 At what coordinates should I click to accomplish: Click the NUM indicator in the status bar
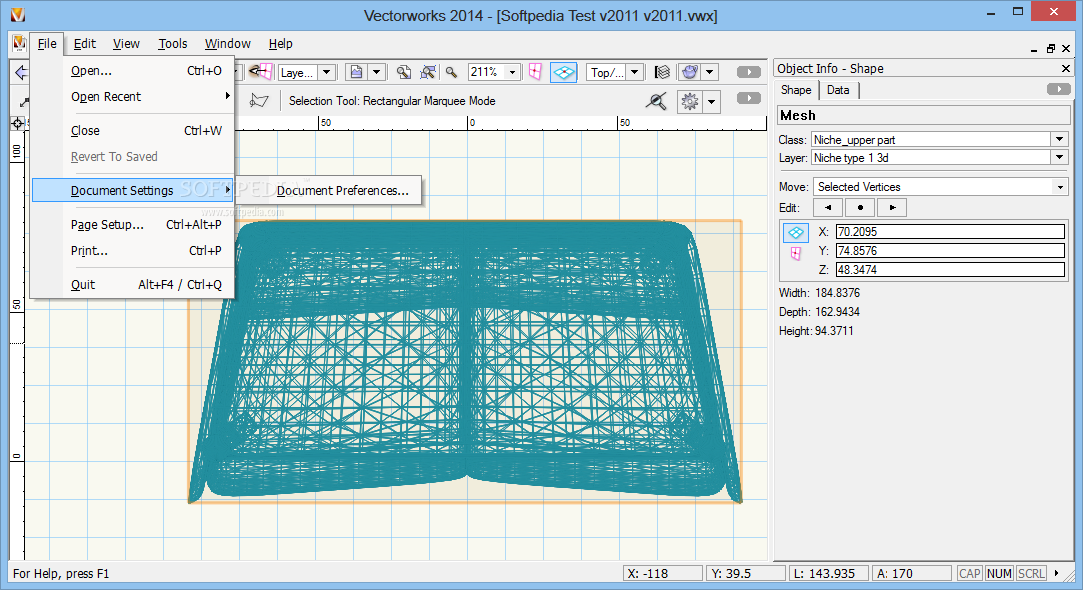pyautogui.click(x=999, y=573)
